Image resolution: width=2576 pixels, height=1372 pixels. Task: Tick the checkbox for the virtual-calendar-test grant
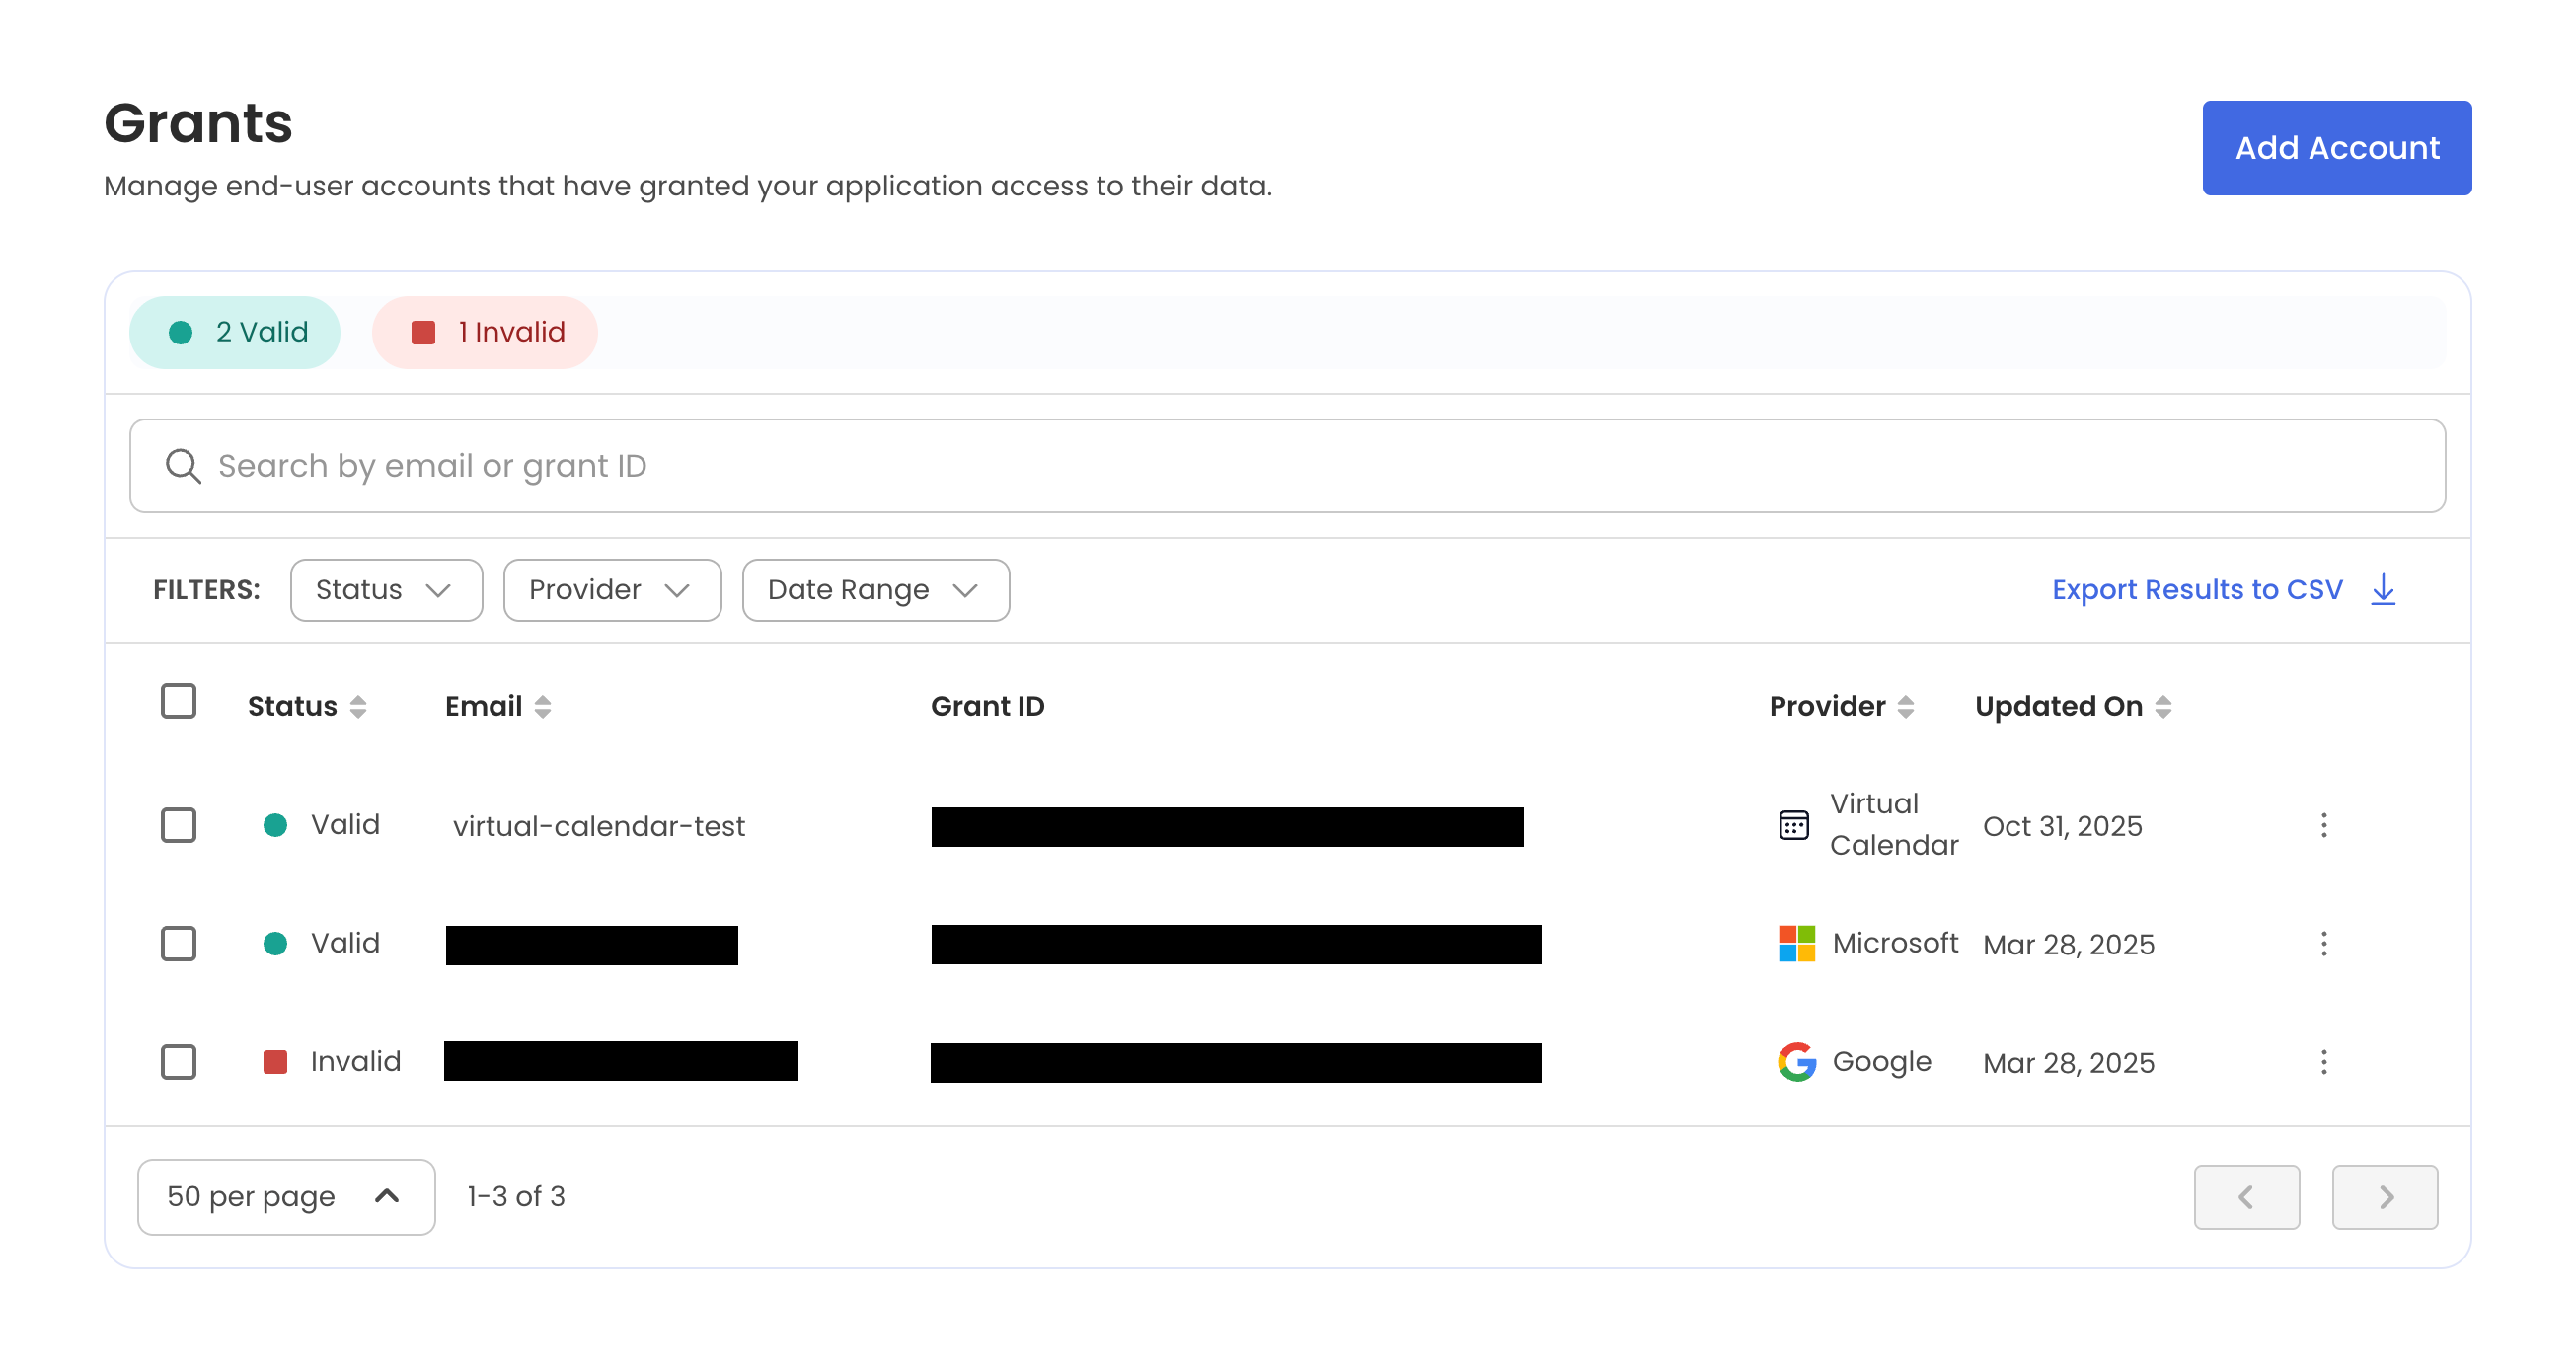[179, 825]
